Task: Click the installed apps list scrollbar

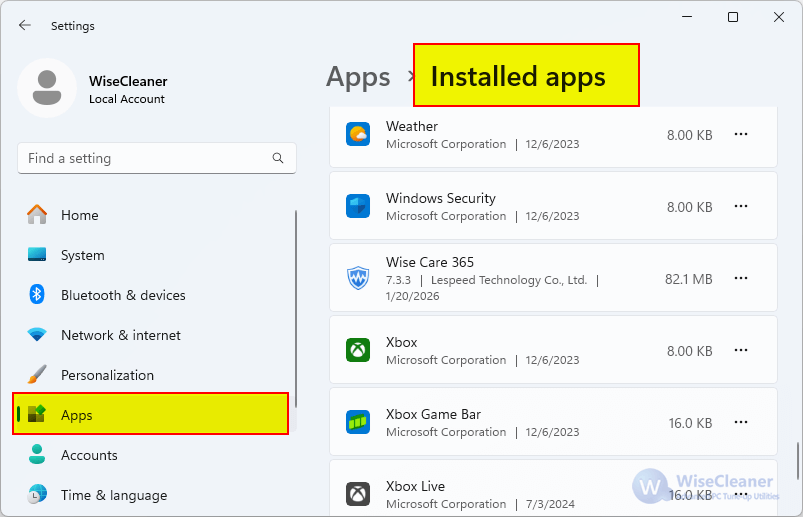Action: (x=797, y=461)
